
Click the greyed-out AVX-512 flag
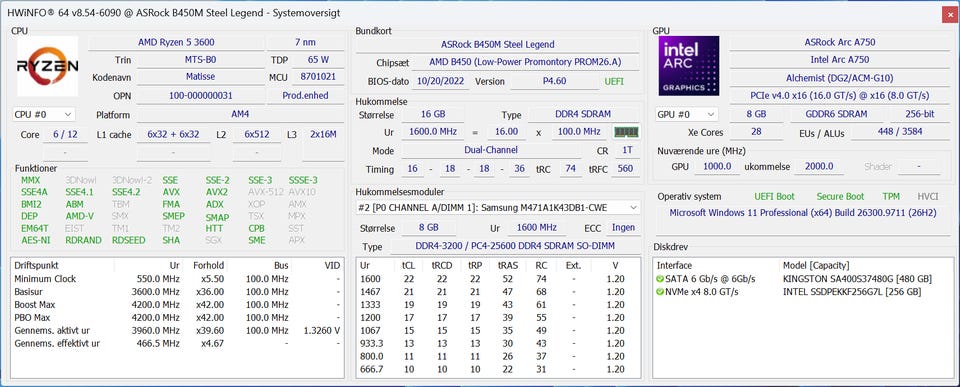tap(266, 192)
